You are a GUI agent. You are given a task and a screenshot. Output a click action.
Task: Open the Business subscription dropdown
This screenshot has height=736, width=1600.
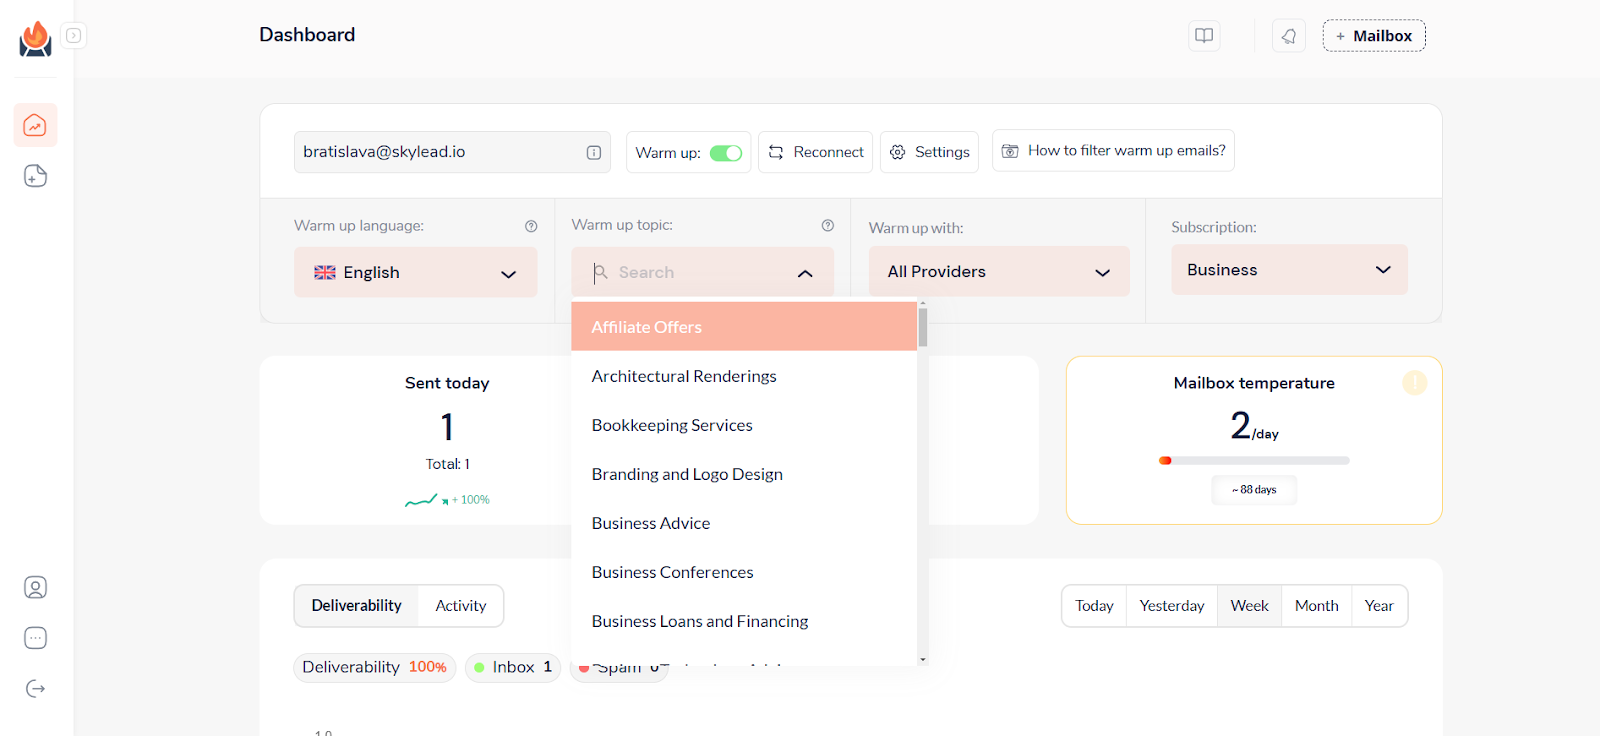(1288, 270)
